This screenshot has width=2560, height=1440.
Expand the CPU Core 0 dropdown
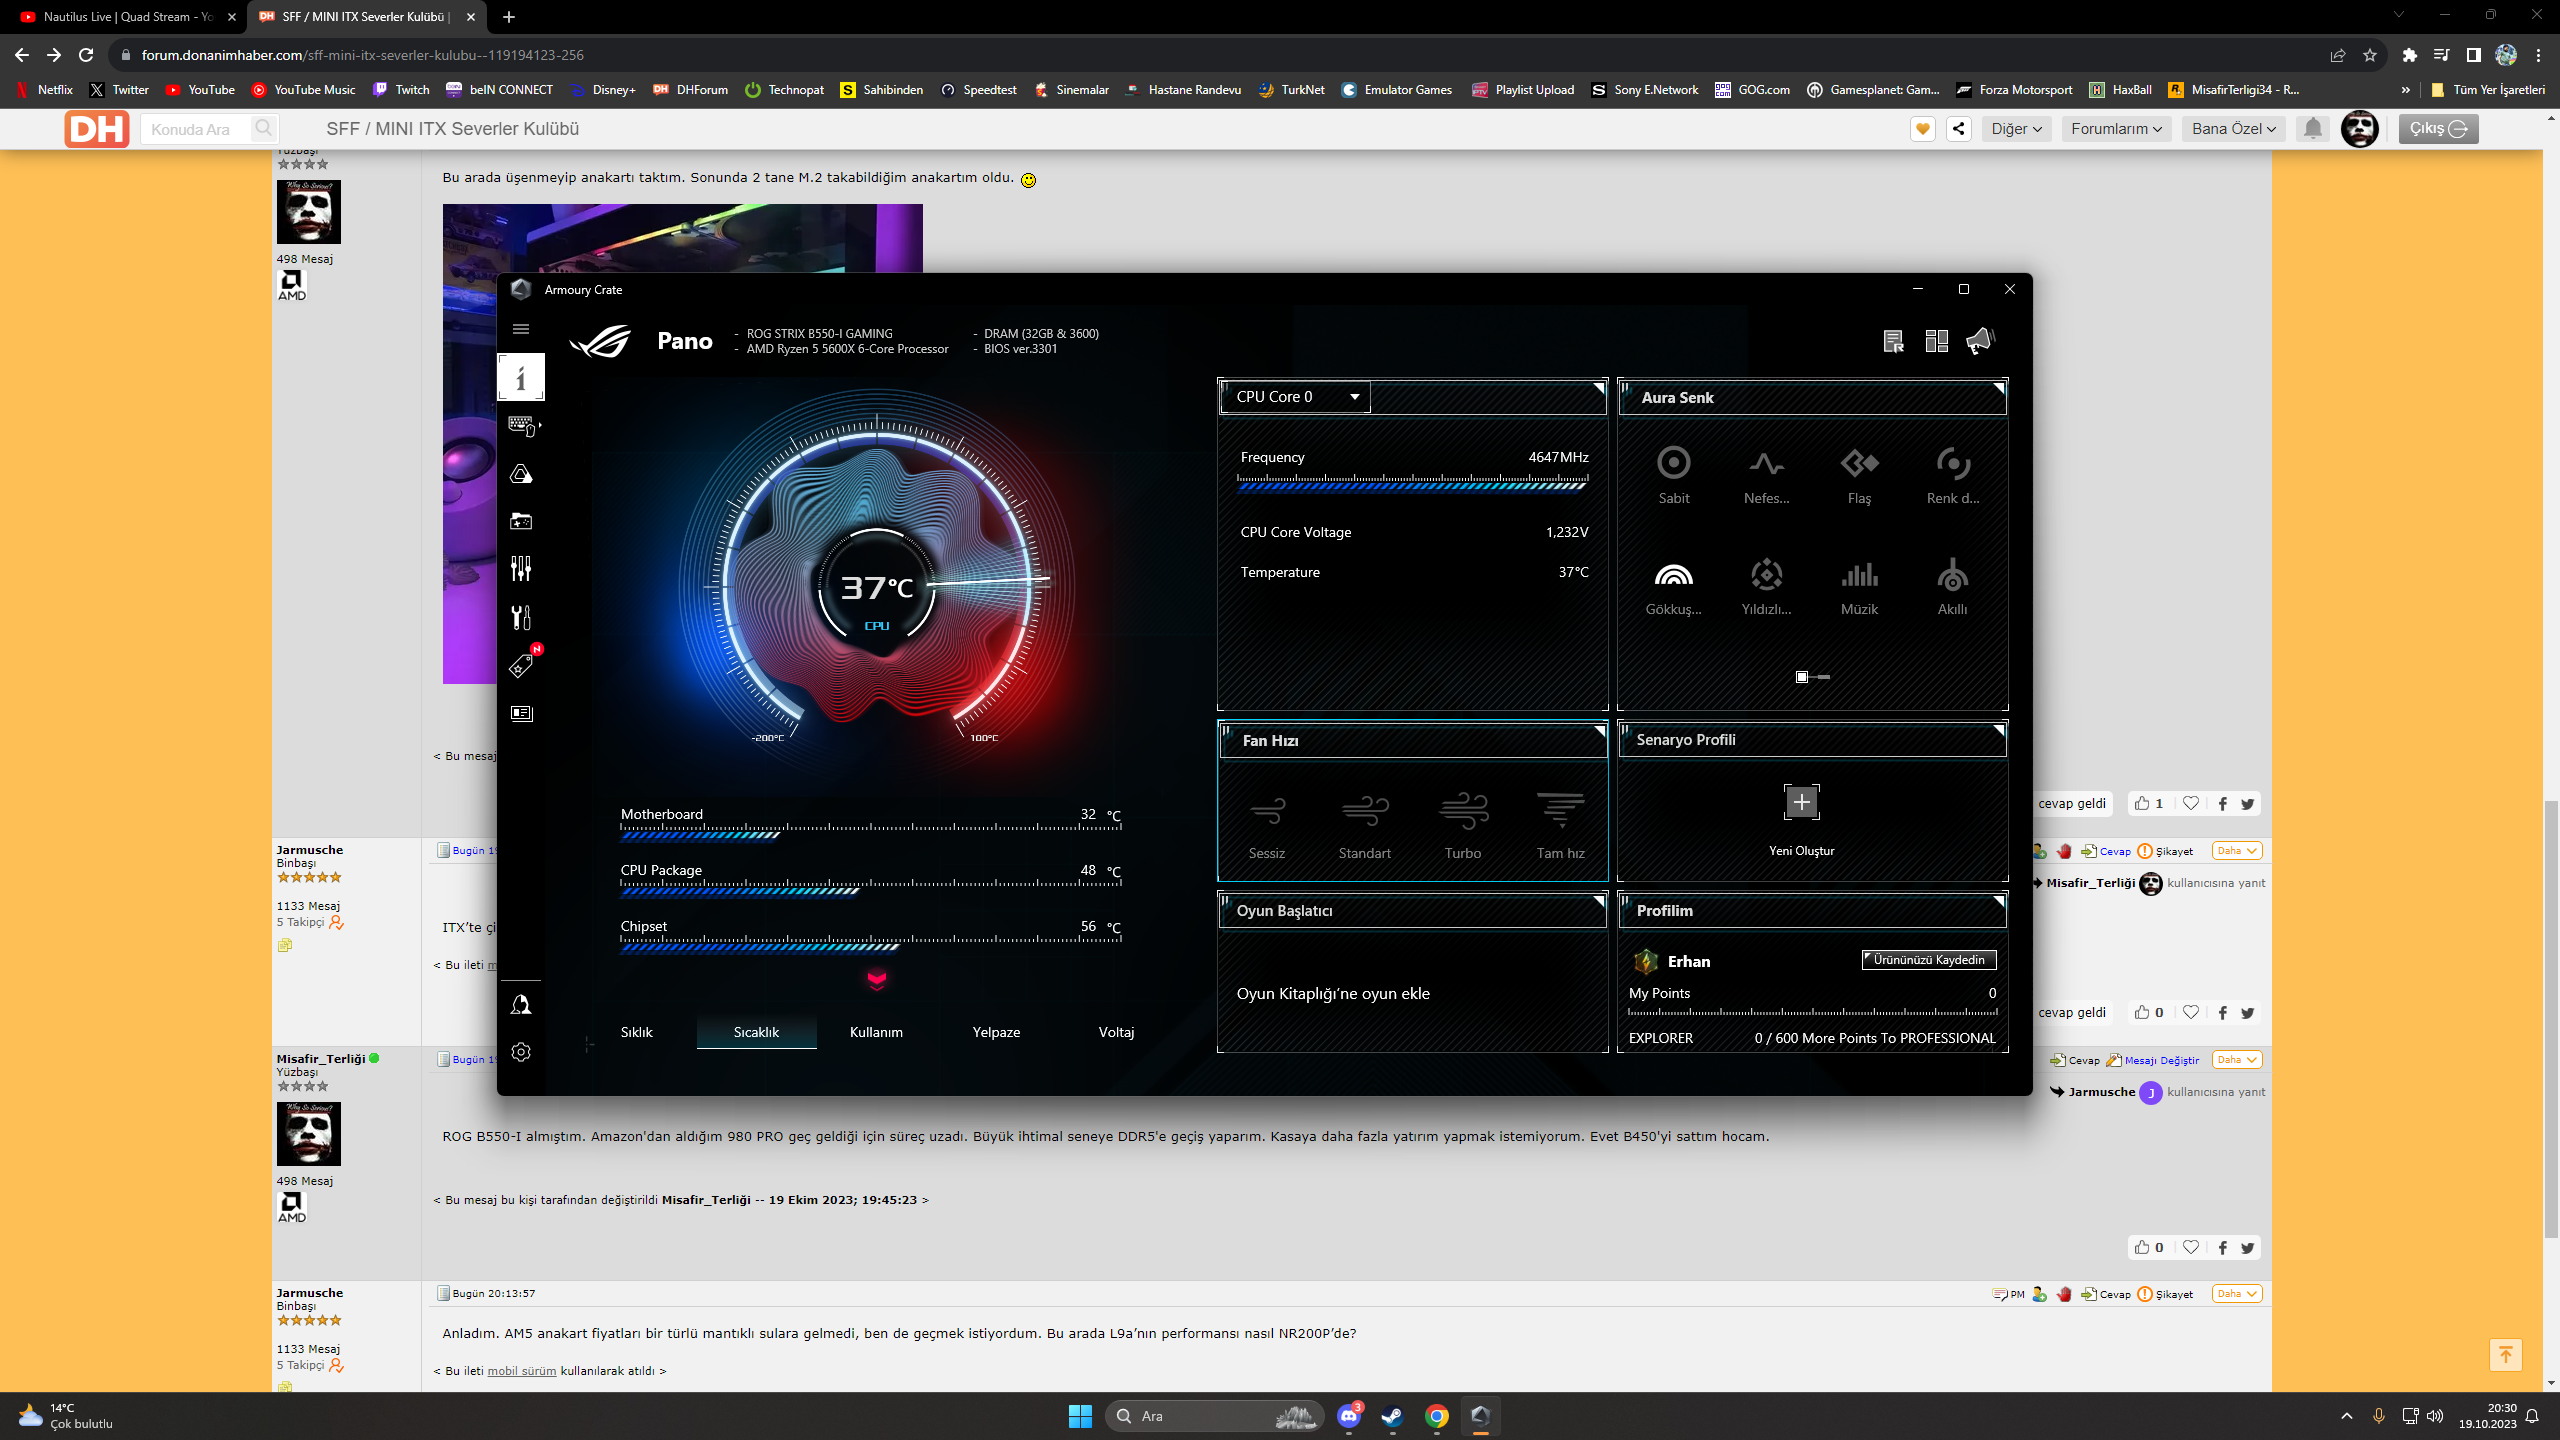(1296, 397)
